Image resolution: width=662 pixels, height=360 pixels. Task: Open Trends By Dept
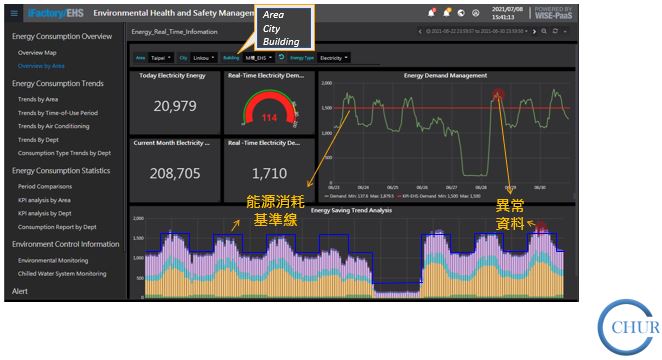38,140
